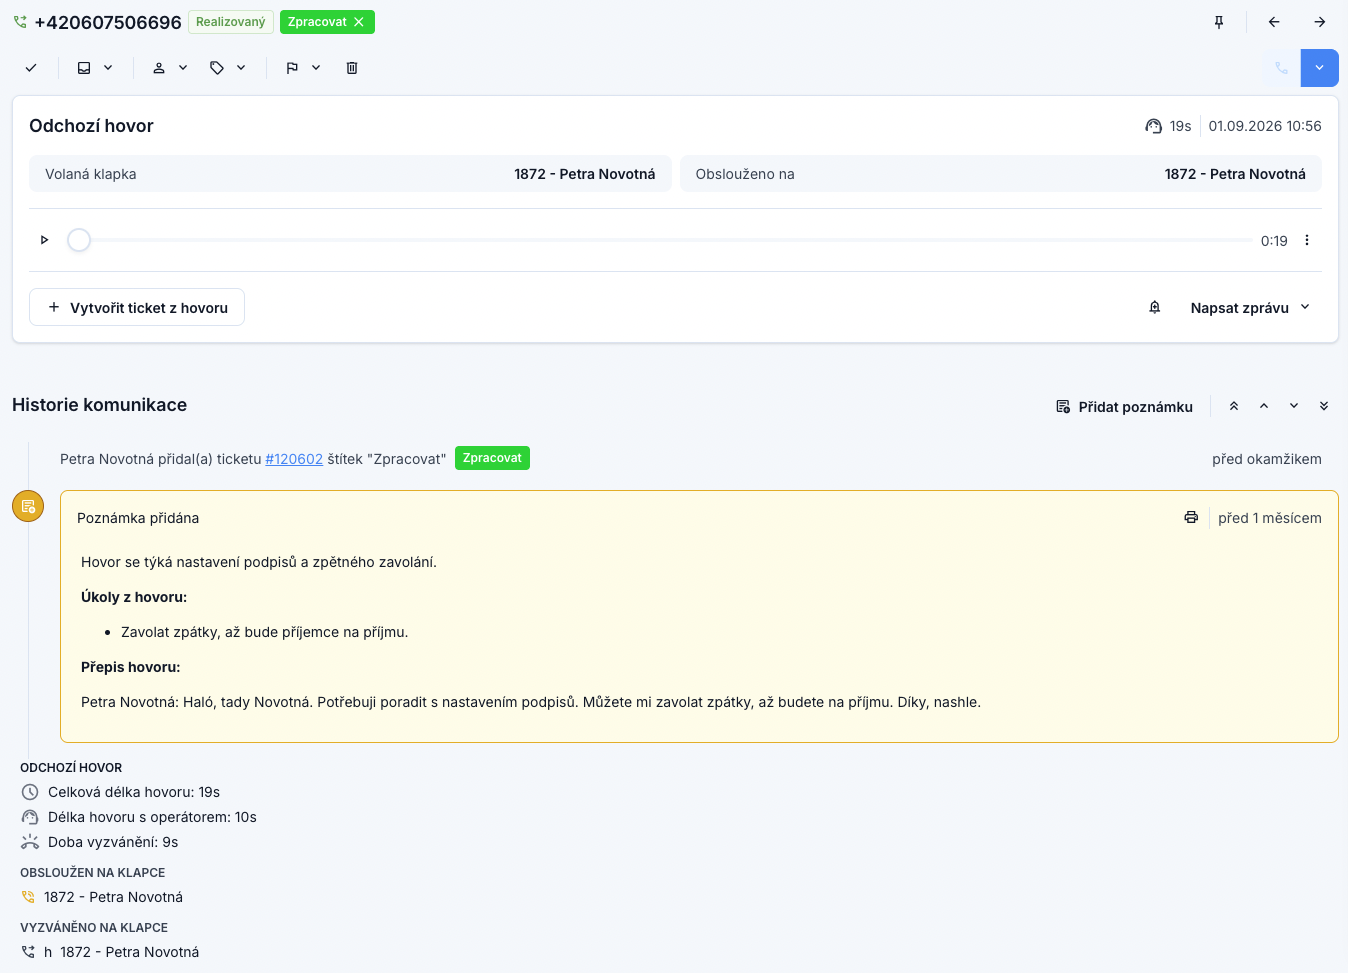The height and width of the screenshot is (973, 1348).
Task: Click the date 01.09.2026 10:56
Action: coord(1265,126)
